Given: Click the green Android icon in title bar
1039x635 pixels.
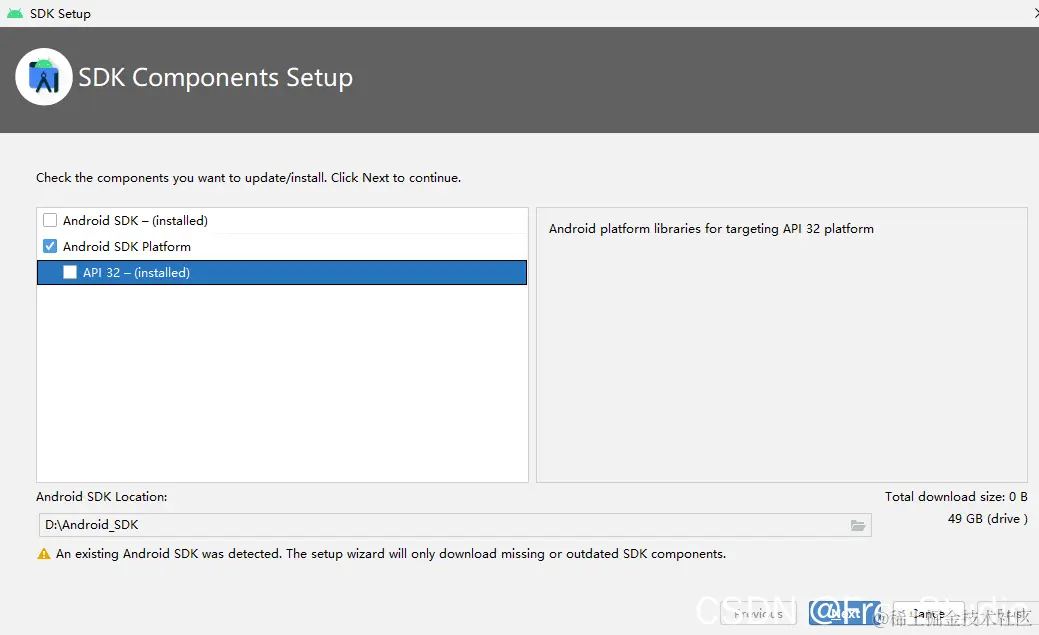Looking at the screenshot, I should coord(15,13).
